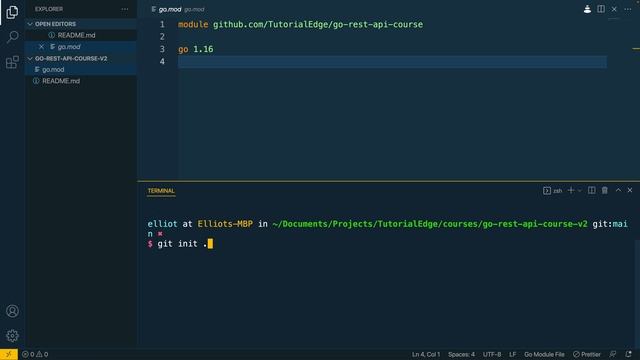Viewport: 640px width, 360px height.
Task: Switch to the go.mod editor tab
Action: pyautogui.click(x=169, y=9)
